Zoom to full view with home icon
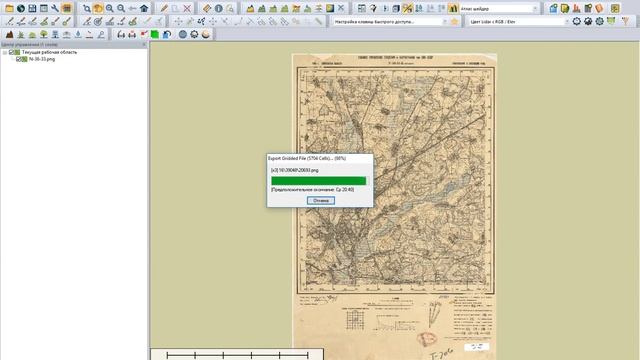Viewport: 640px width, 360px height. 144,8
